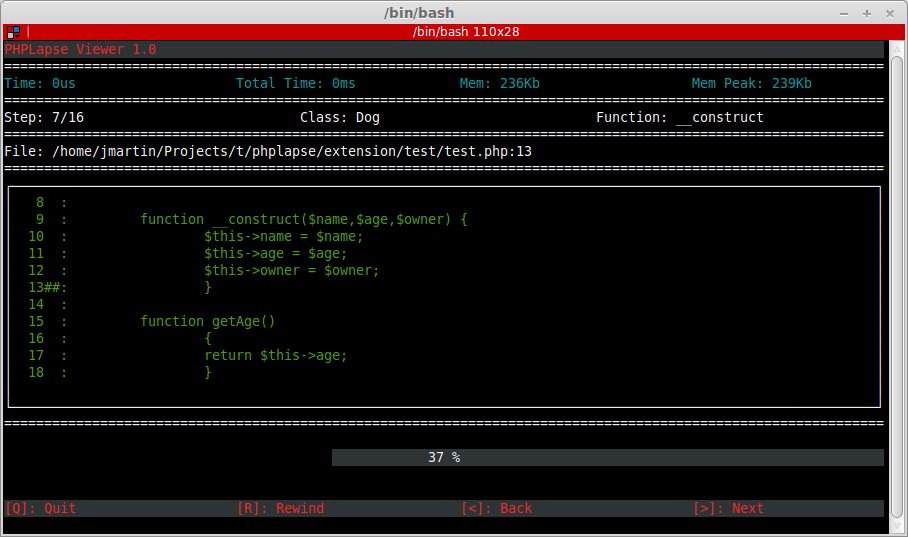The image size is (908, 537).
Task: Click the Mem: 236Kb readout
Action: 500,83
